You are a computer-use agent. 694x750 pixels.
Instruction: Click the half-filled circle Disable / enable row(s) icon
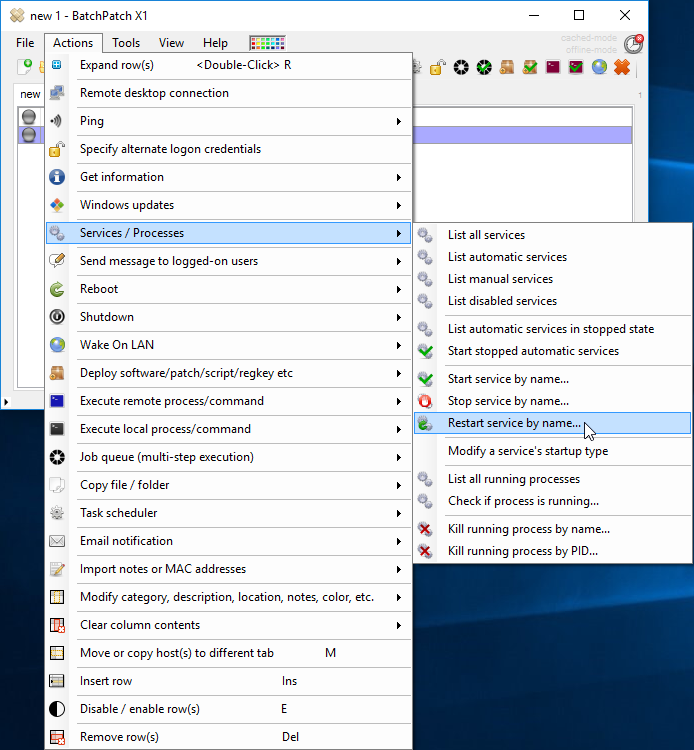click(x=57, y=709)
